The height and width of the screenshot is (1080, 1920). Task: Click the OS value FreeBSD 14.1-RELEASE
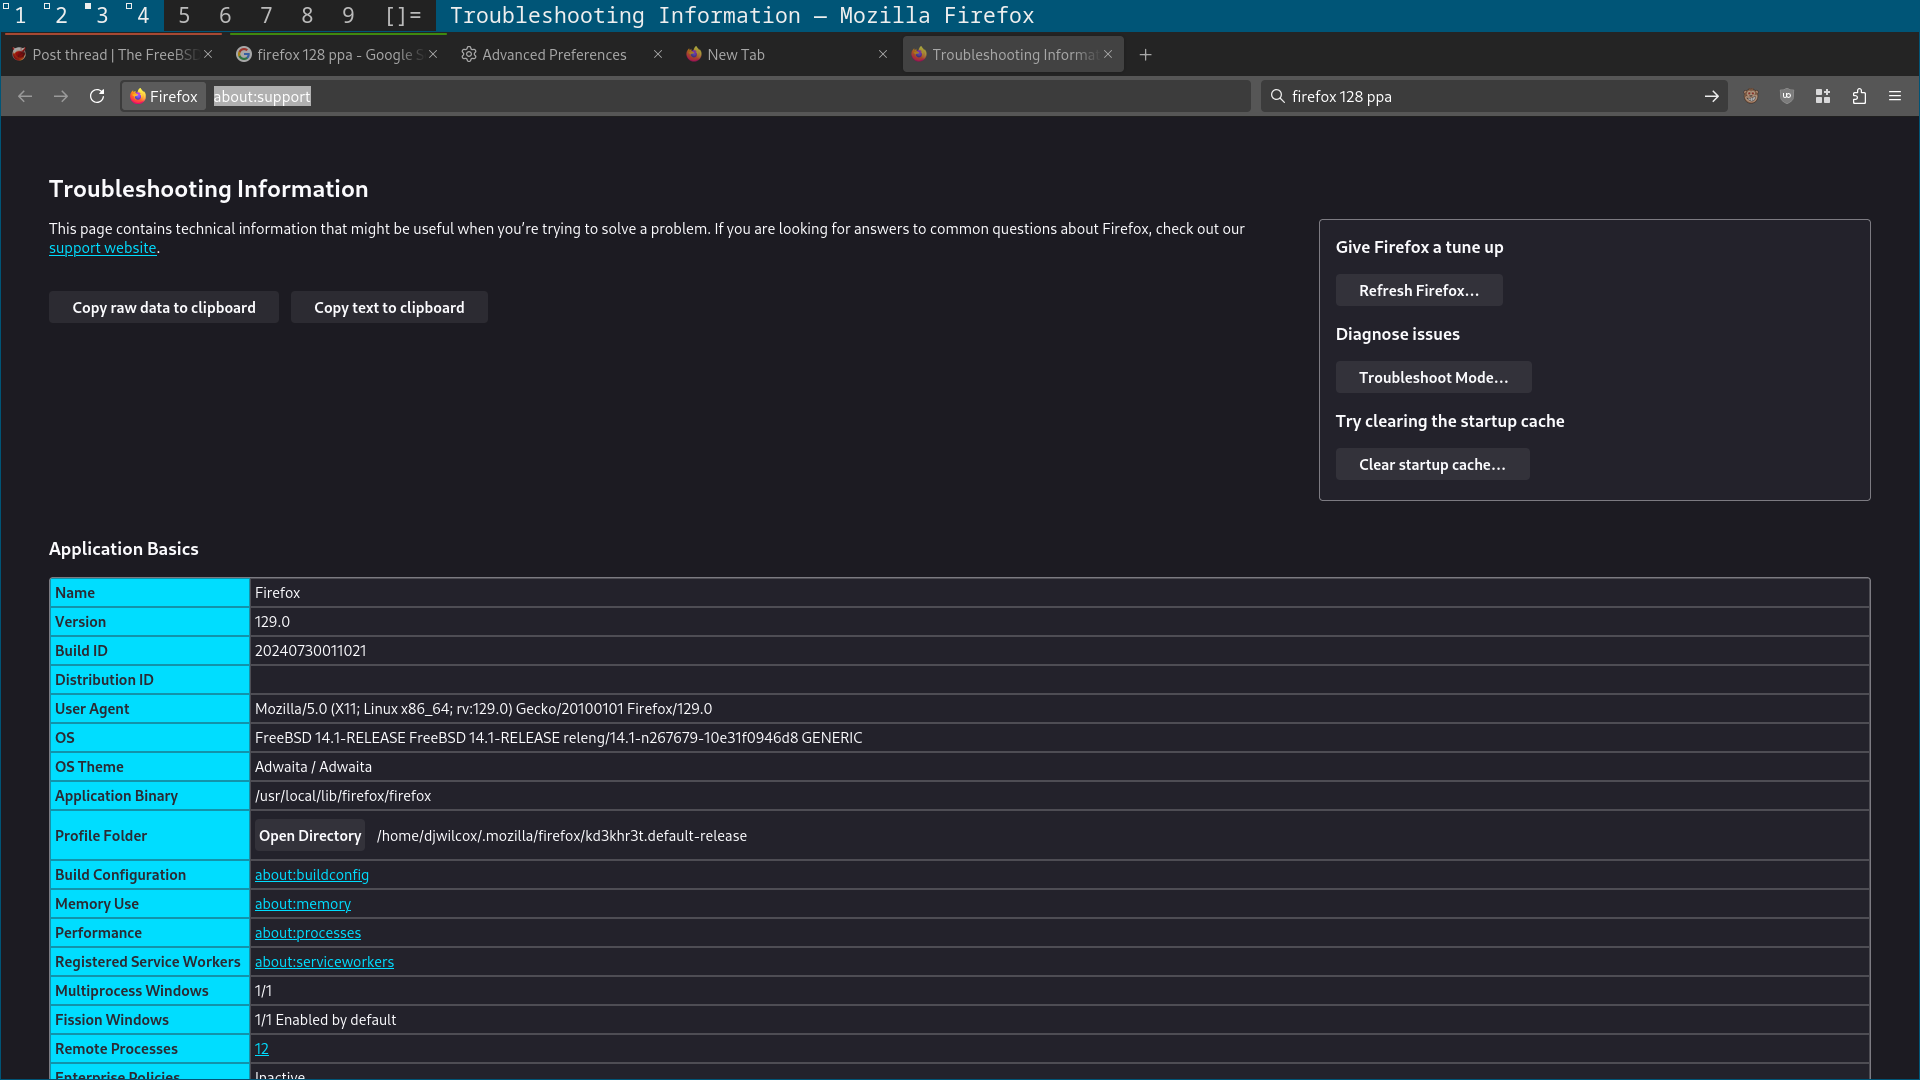click(x=558, y=738)
